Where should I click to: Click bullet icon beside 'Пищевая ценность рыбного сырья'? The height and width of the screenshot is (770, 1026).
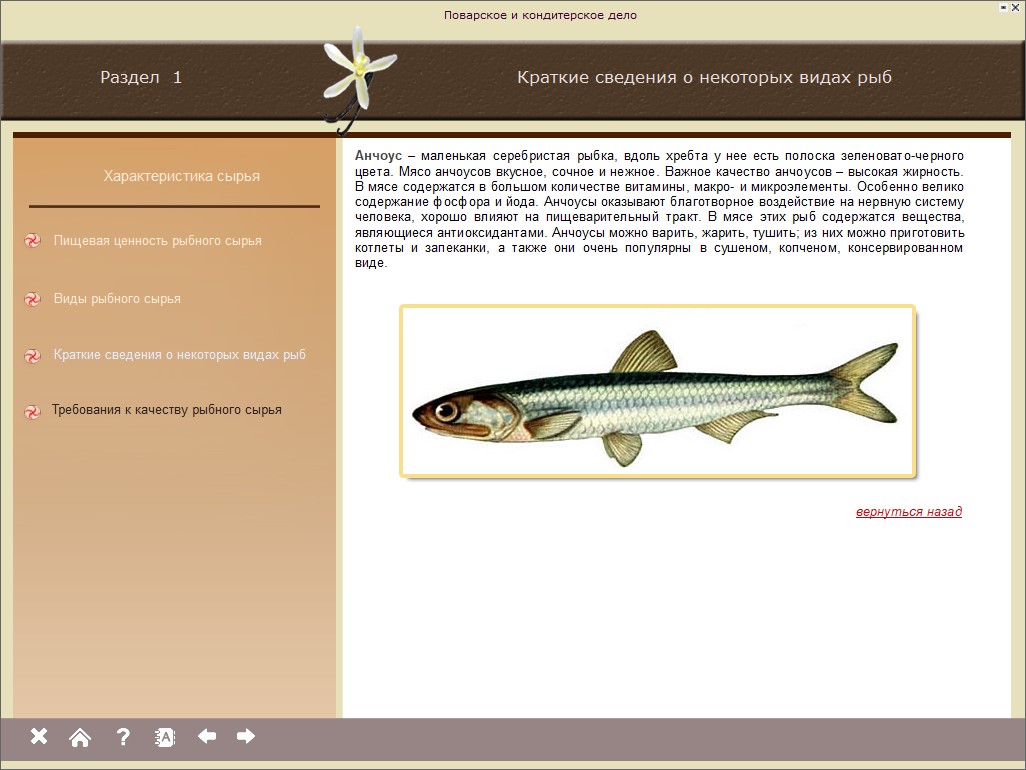click(x=32, y=241)
